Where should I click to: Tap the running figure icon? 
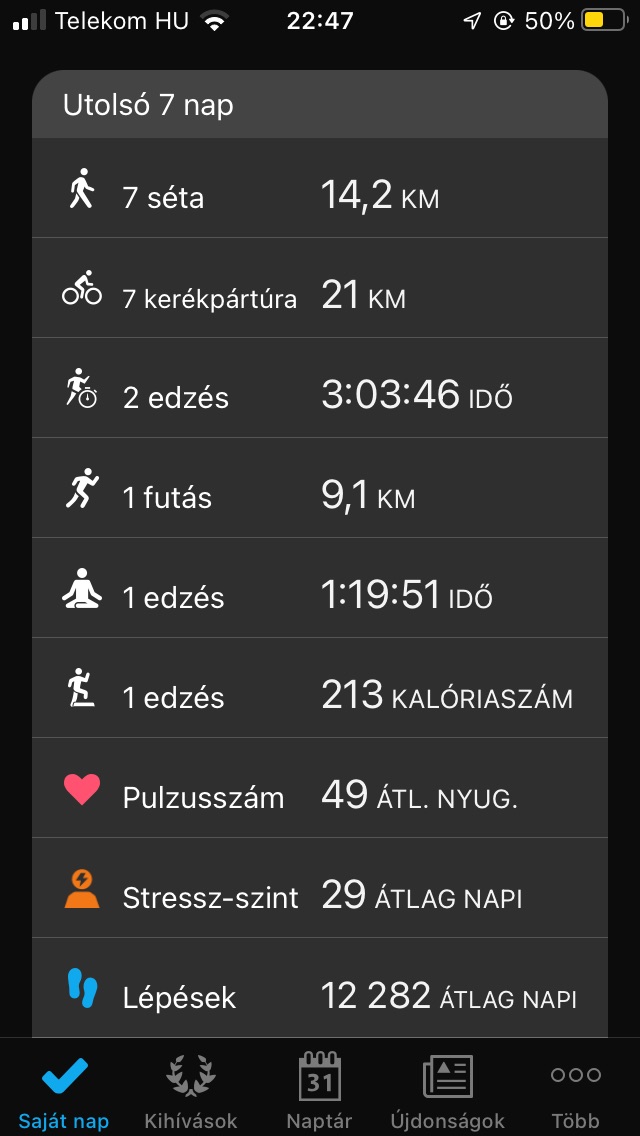(x=82, y=488)
